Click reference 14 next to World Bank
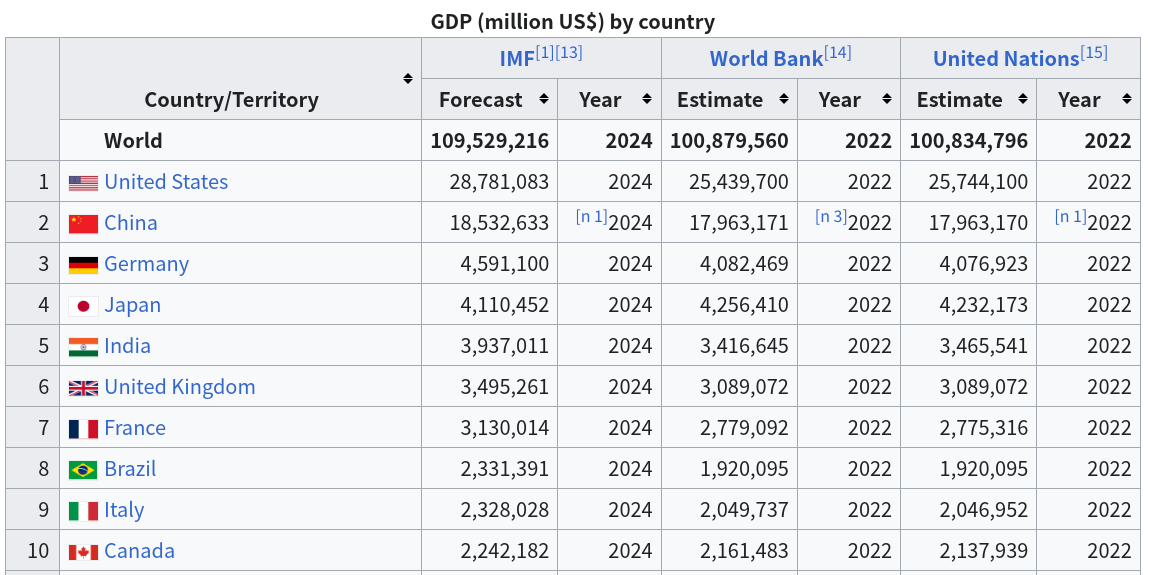1150x575 pixels. pos(838,53)
